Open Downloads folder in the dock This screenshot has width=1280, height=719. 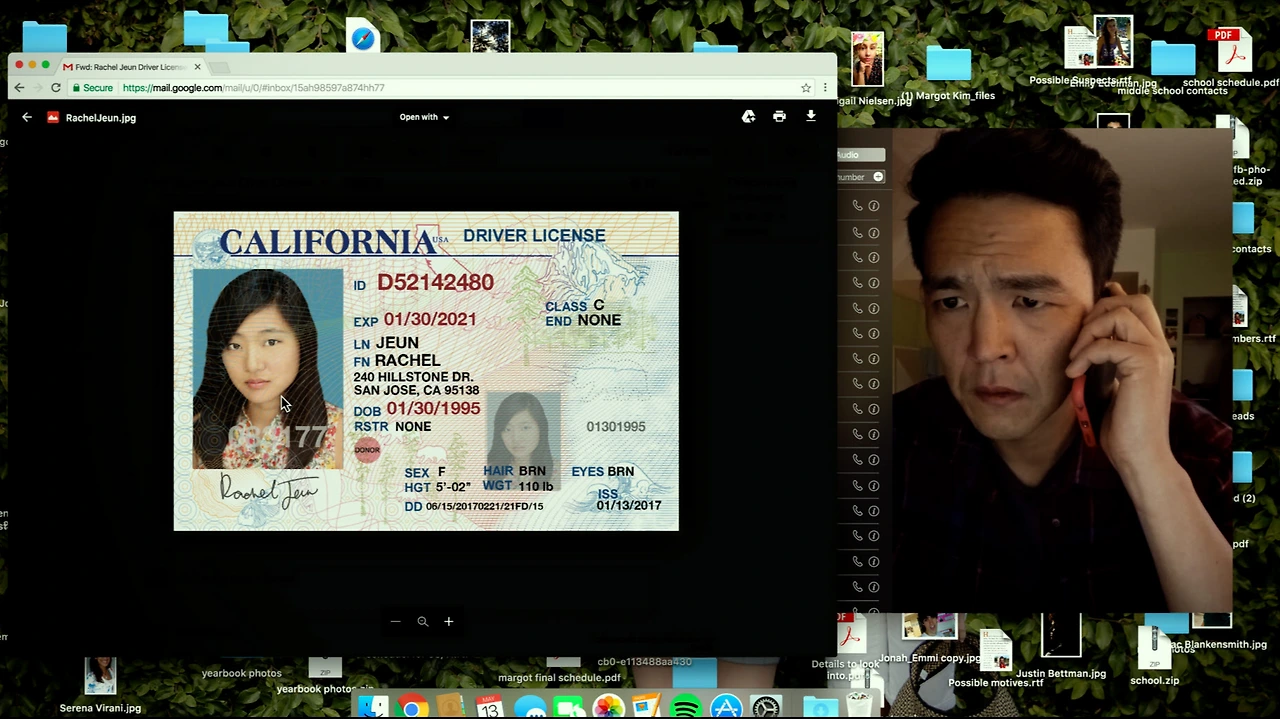click(x=820, y=707)
